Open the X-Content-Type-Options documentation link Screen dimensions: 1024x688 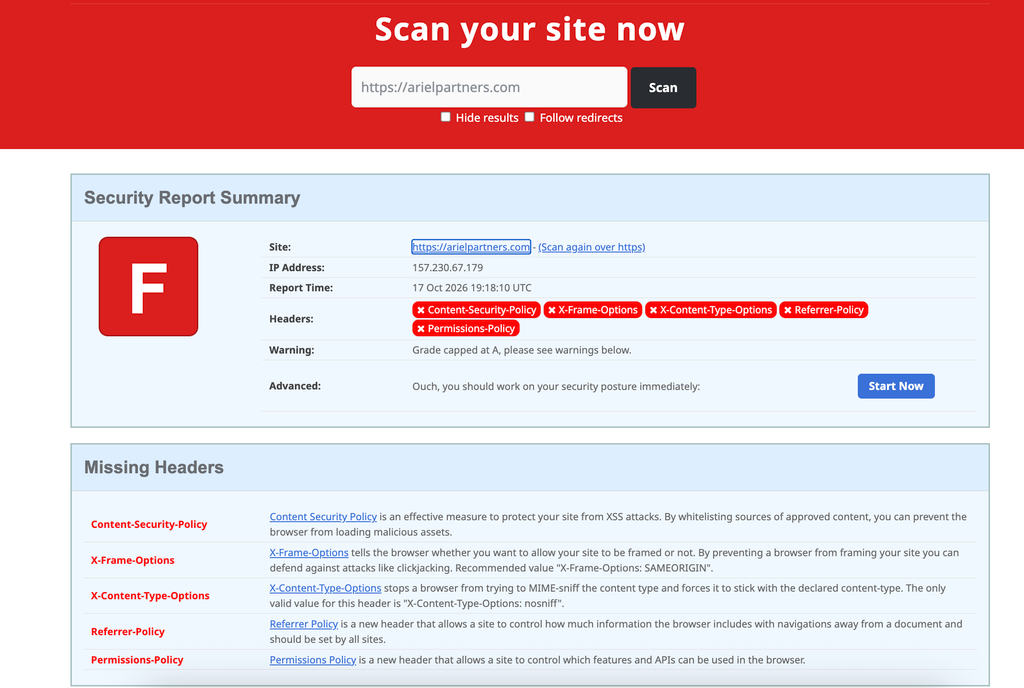pyautogui.click(x=325, y=588)
